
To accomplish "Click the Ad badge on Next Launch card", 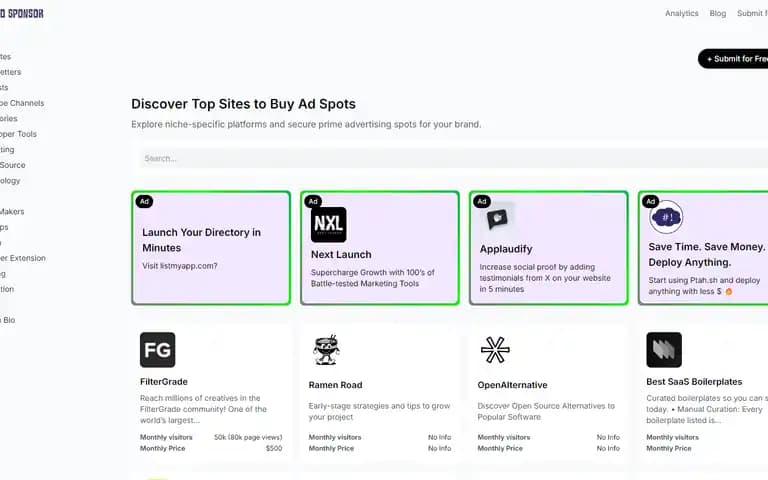I will tap(313, 201).
